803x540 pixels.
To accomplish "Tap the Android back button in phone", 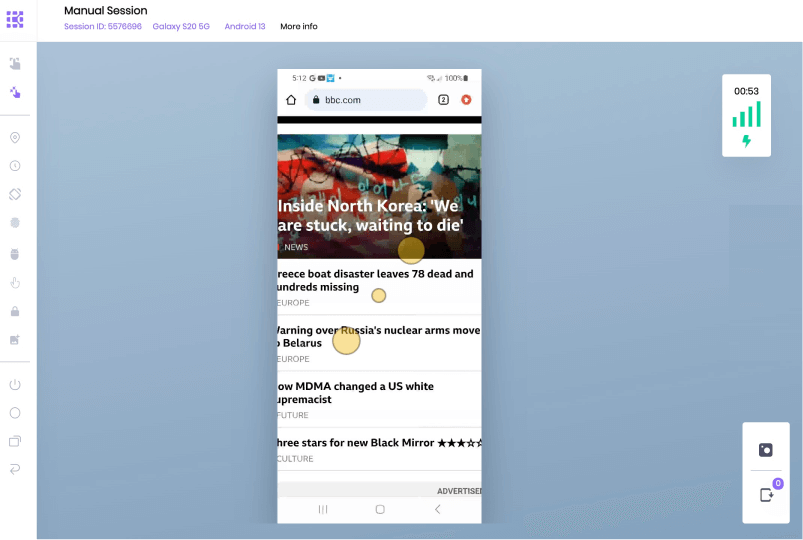I will (437, 509).
